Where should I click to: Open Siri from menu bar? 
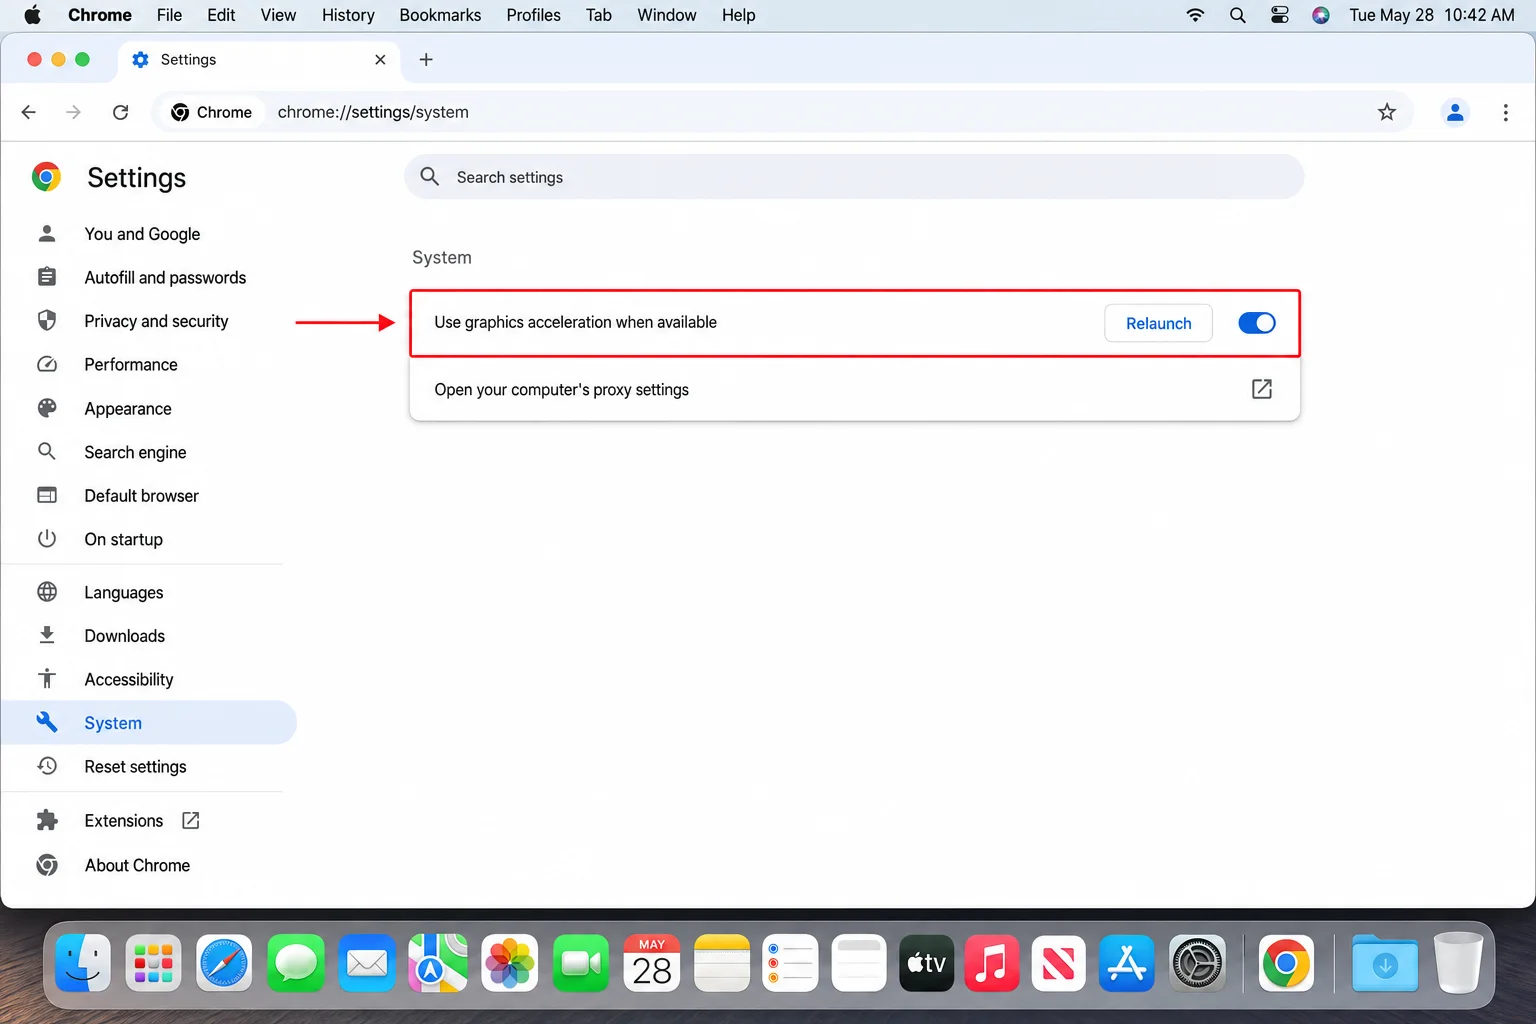[1321, 15]
